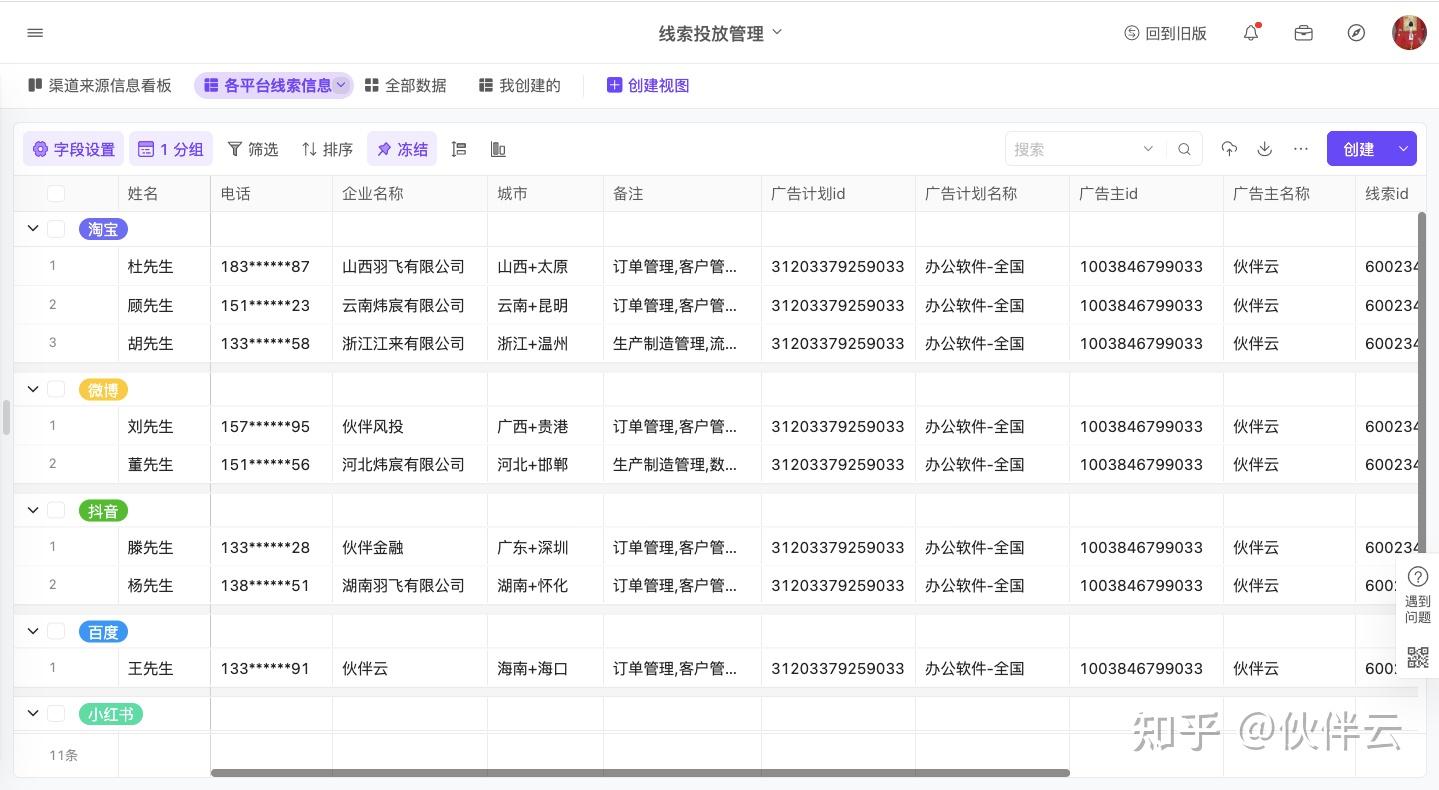This screenshot has height=790, width=1439.
Task: Open the hamburger navigation menu
Action: (x=35, y=33)
